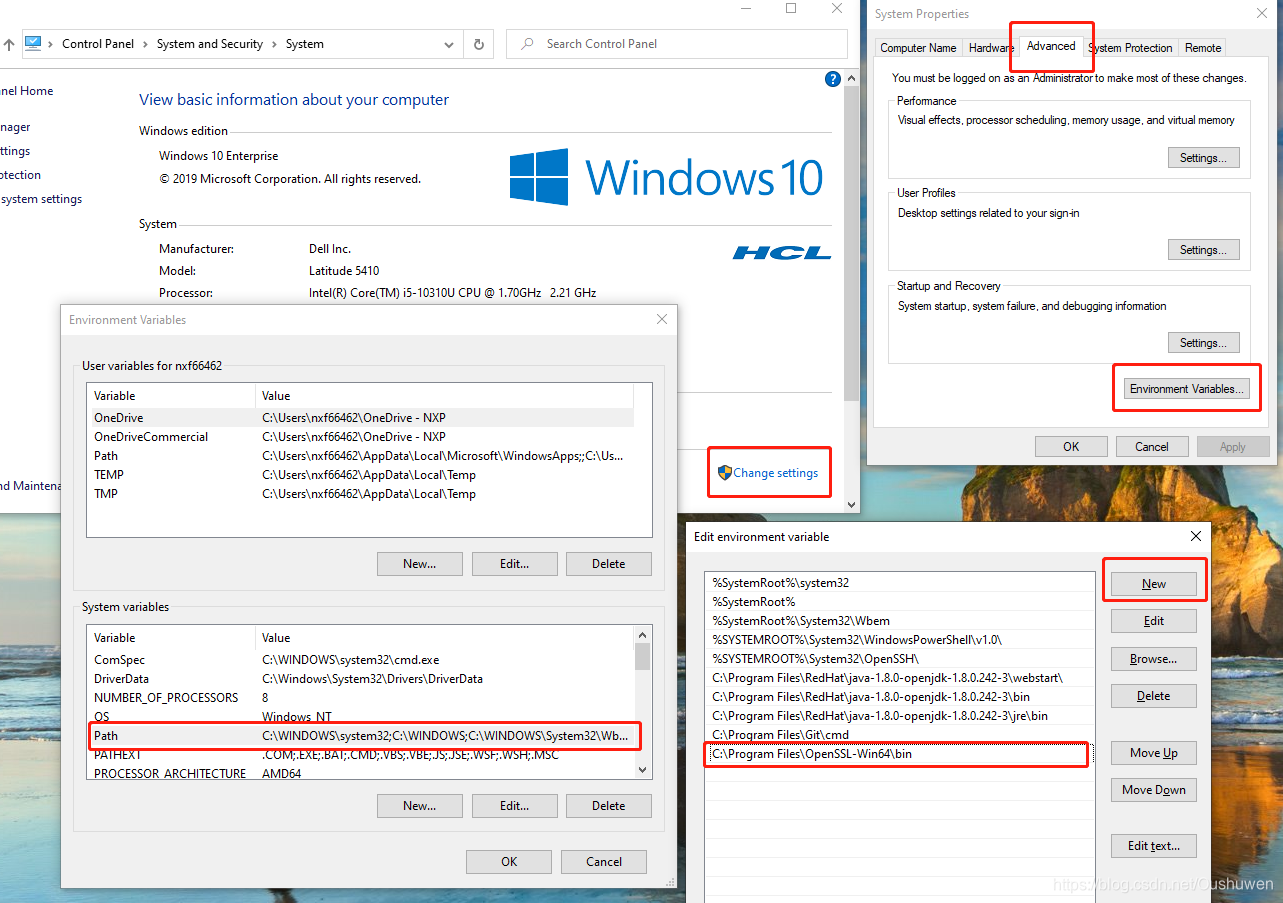Select ComSpec system variable
The image size is (1283, 903).
click(360, 660)
